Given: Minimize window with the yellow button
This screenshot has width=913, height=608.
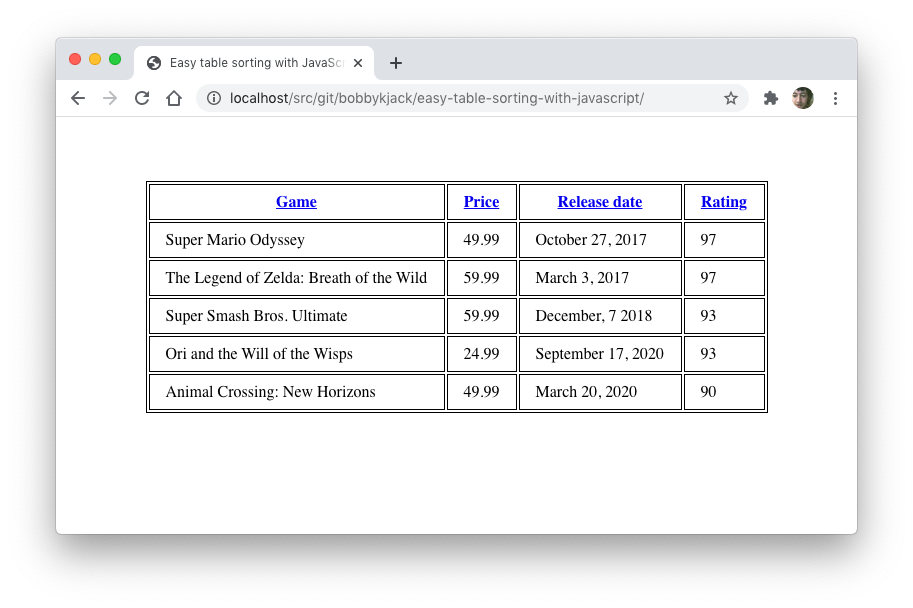Looking at the screenshot, I should pyautogui.click(x=95, y=59).
